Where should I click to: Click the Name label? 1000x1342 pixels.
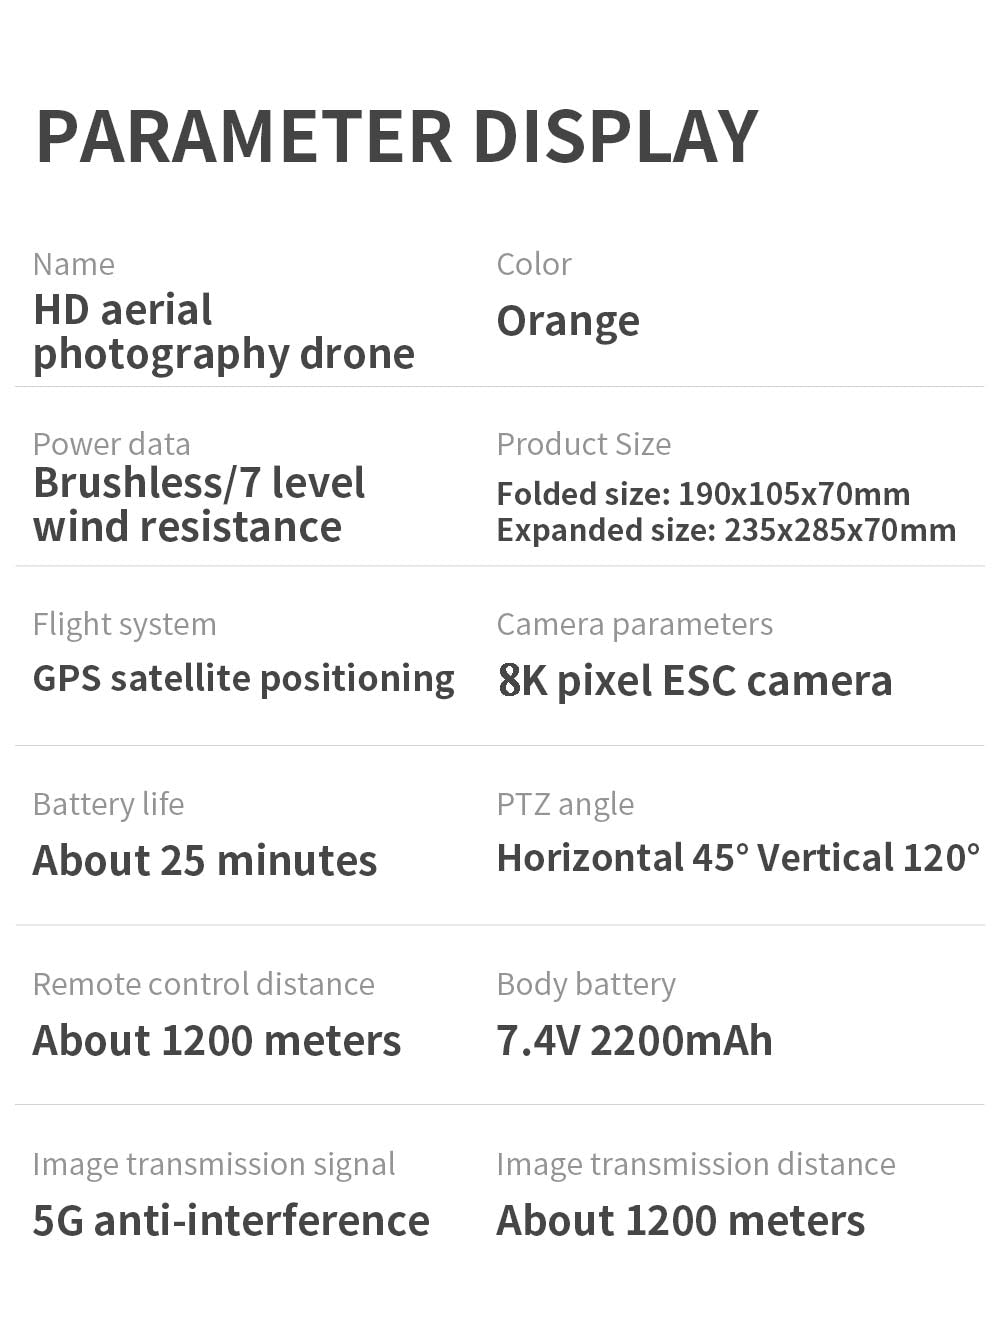pos(74,264)
